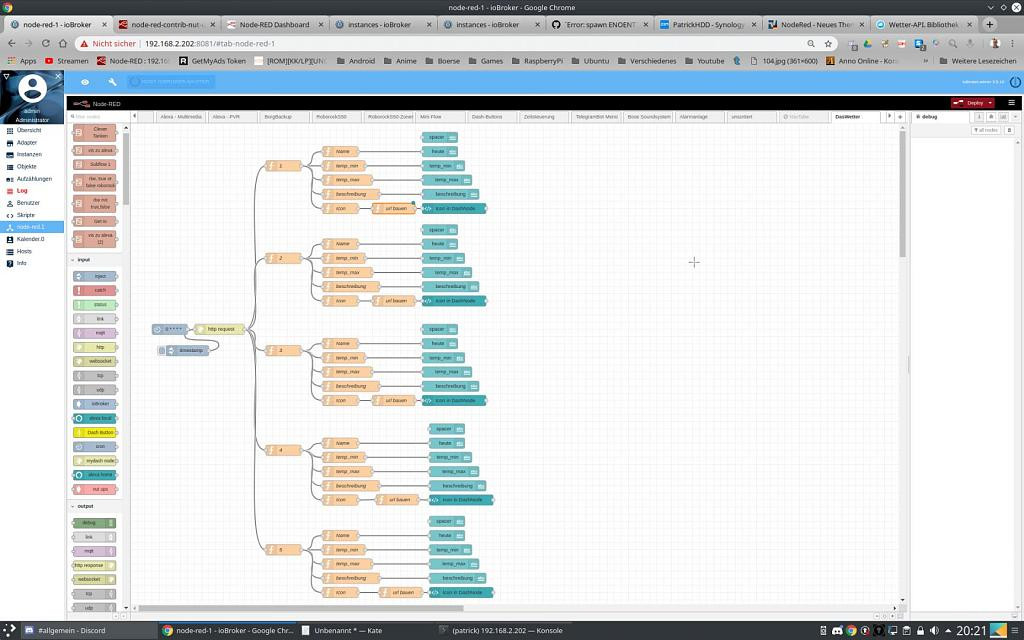Viewport: 1024px width, 640px height.
Task: Open the Konsole window in the taskbar
Action: (502, 631)
